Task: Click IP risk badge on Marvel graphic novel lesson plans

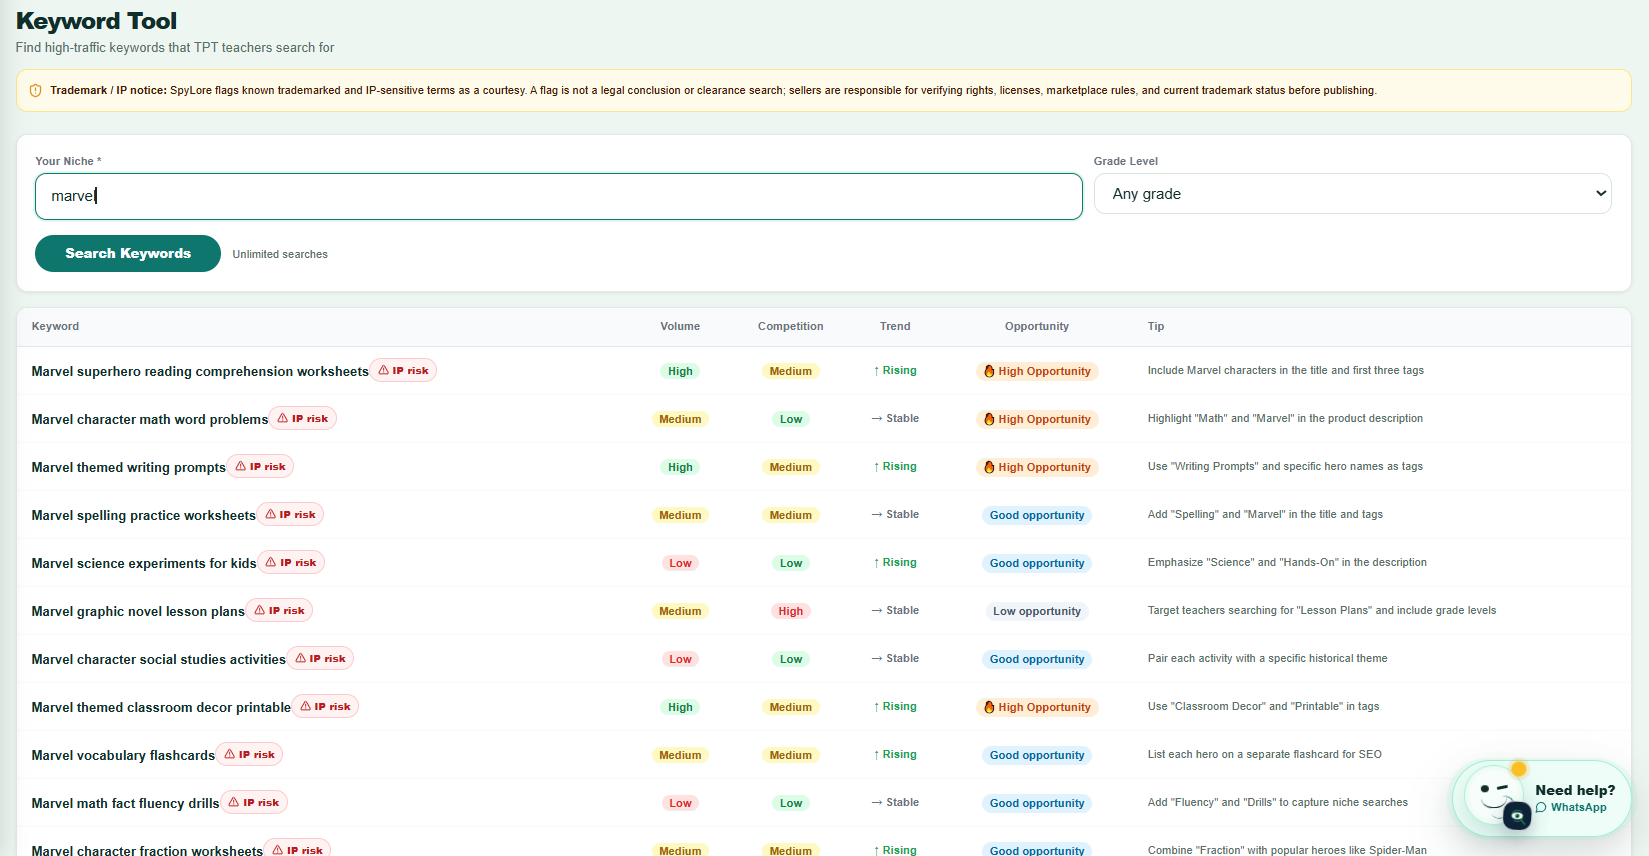Action: [279, 611]
